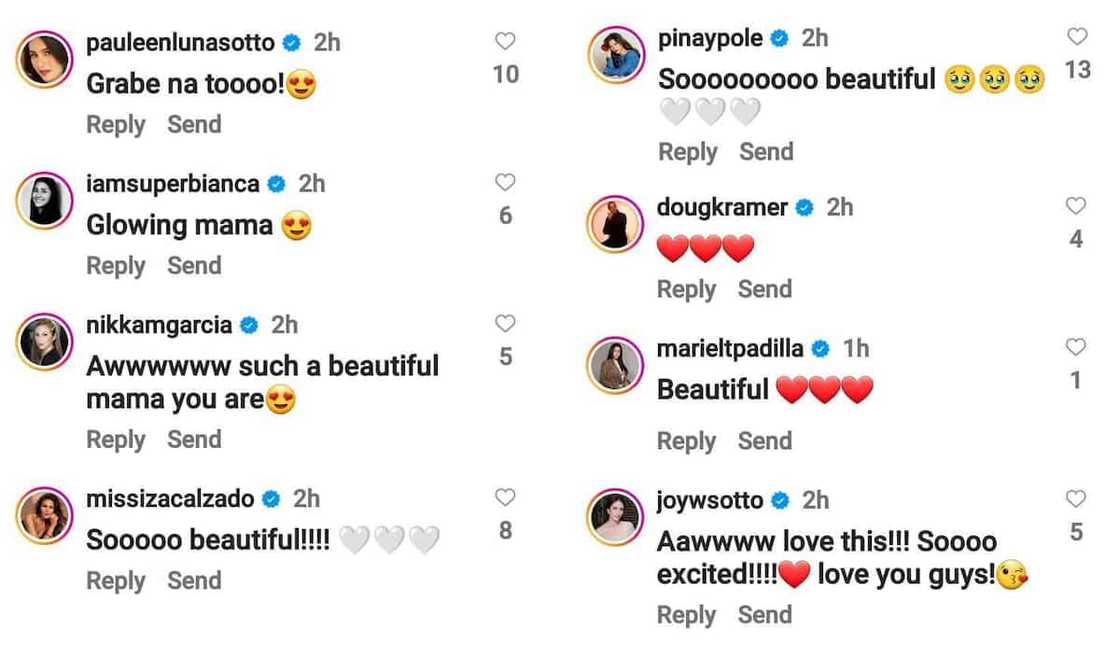The width and height of the screenshot is (1120, 659).
Task: View dougkramer's profile picture
Action: point(616,223)
